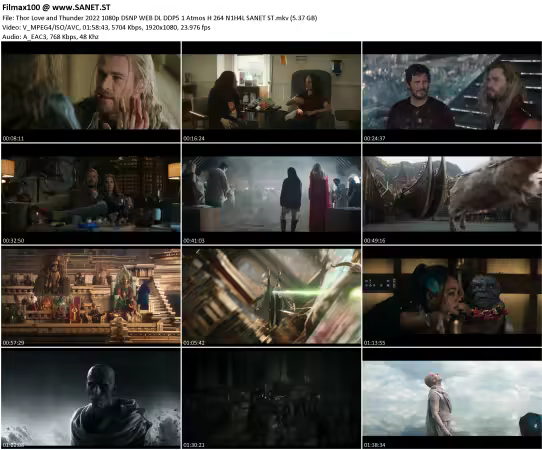The width and height of the screenshot is (542, 450).
Task: Click the 00:08:11 timestamp label
Action: 13,138
